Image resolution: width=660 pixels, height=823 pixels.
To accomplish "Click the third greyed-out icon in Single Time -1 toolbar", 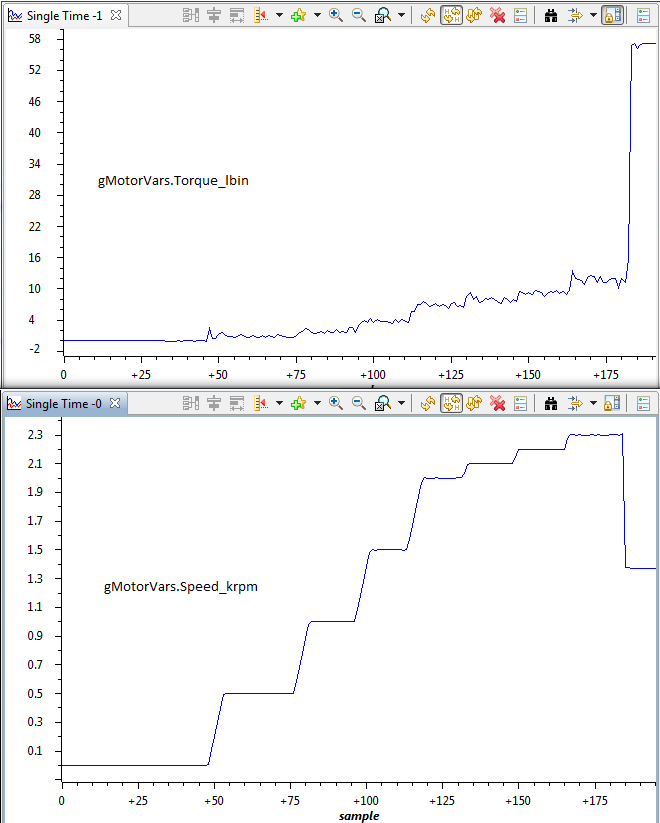I will click(237, 15).
